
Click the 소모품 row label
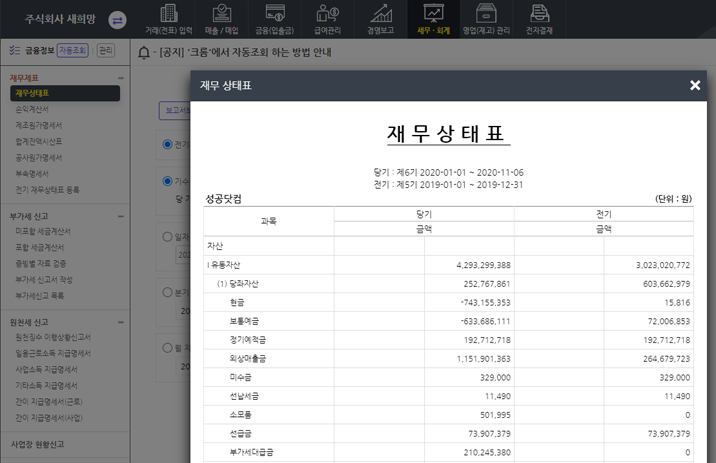(240, 415)
